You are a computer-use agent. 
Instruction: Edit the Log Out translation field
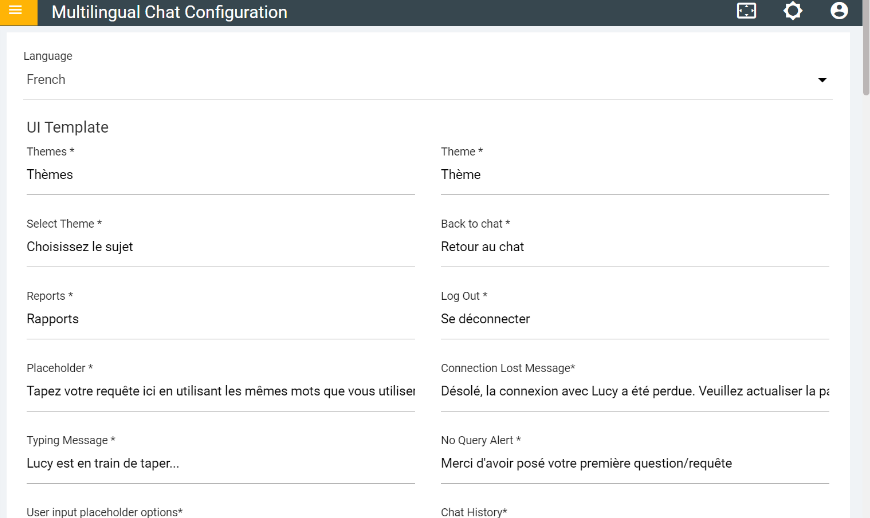pyautogui.click(x=635, y=319)
